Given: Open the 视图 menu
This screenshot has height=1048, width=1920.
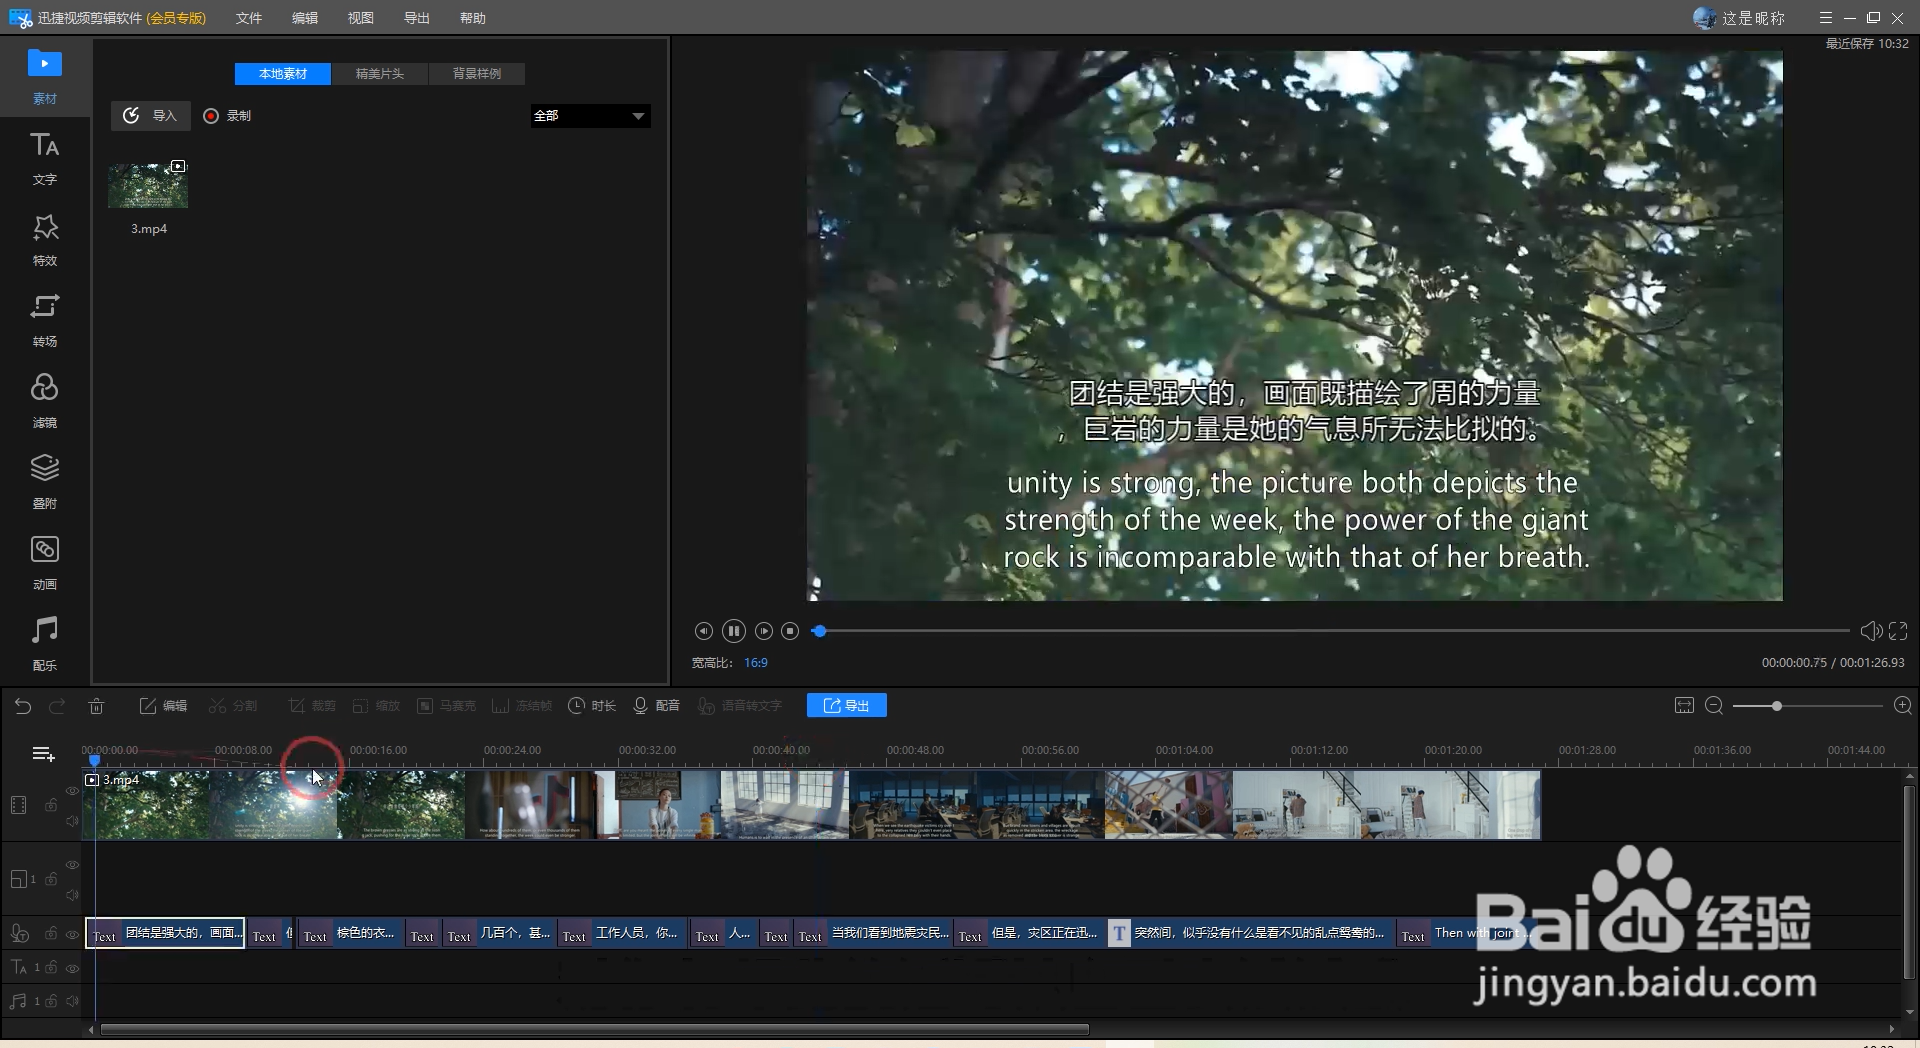Looking at the screenshot, I should [361, 18].
